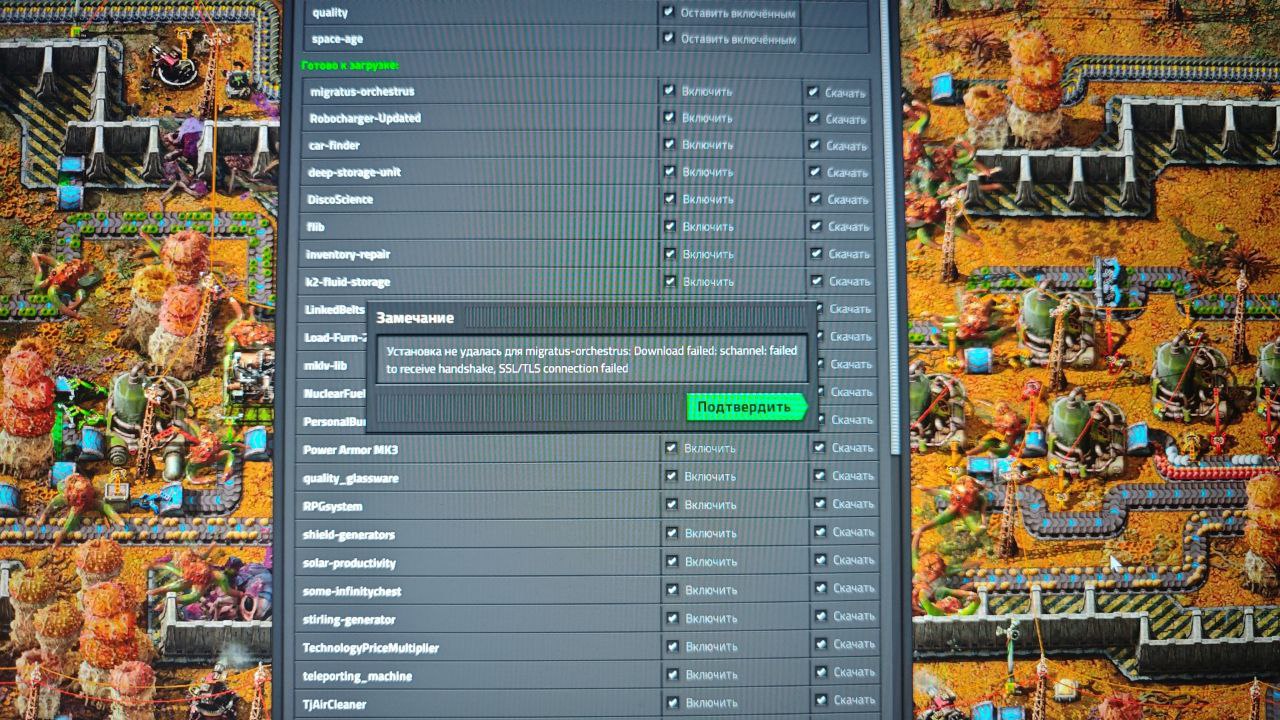Toggle Скачать checkbox for deep-storage-unit
The width and height of the screenshot is (1280, 720).
coord(816,172)
